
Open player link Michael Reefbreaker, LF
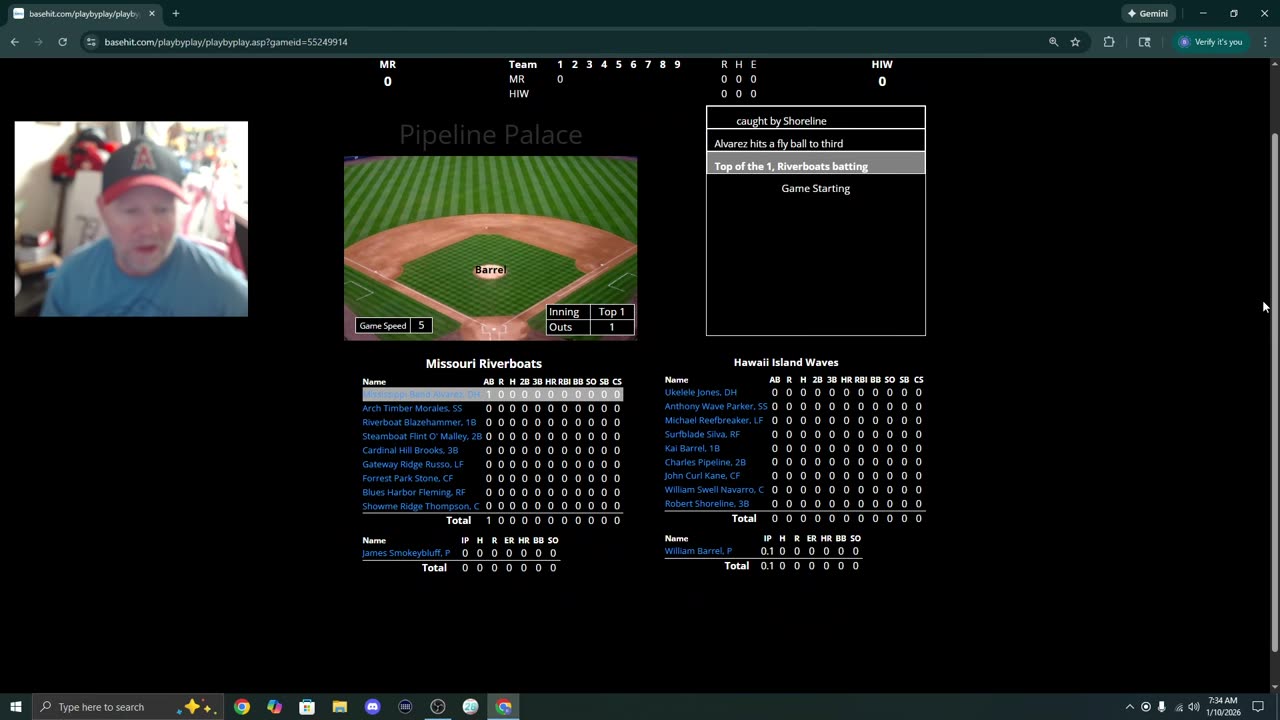(x=714, y=420)
